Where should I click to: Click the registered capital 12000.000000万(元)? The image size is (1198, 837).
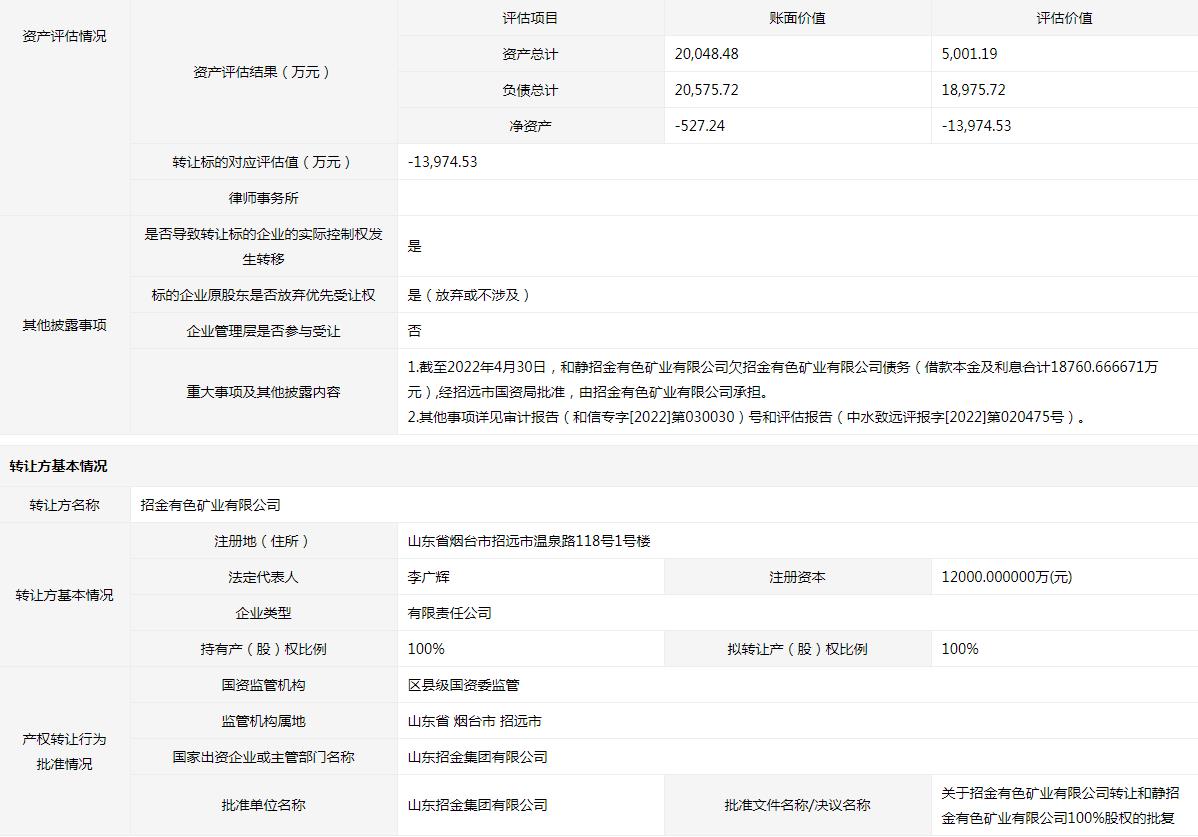click(x=1006, y=577)
